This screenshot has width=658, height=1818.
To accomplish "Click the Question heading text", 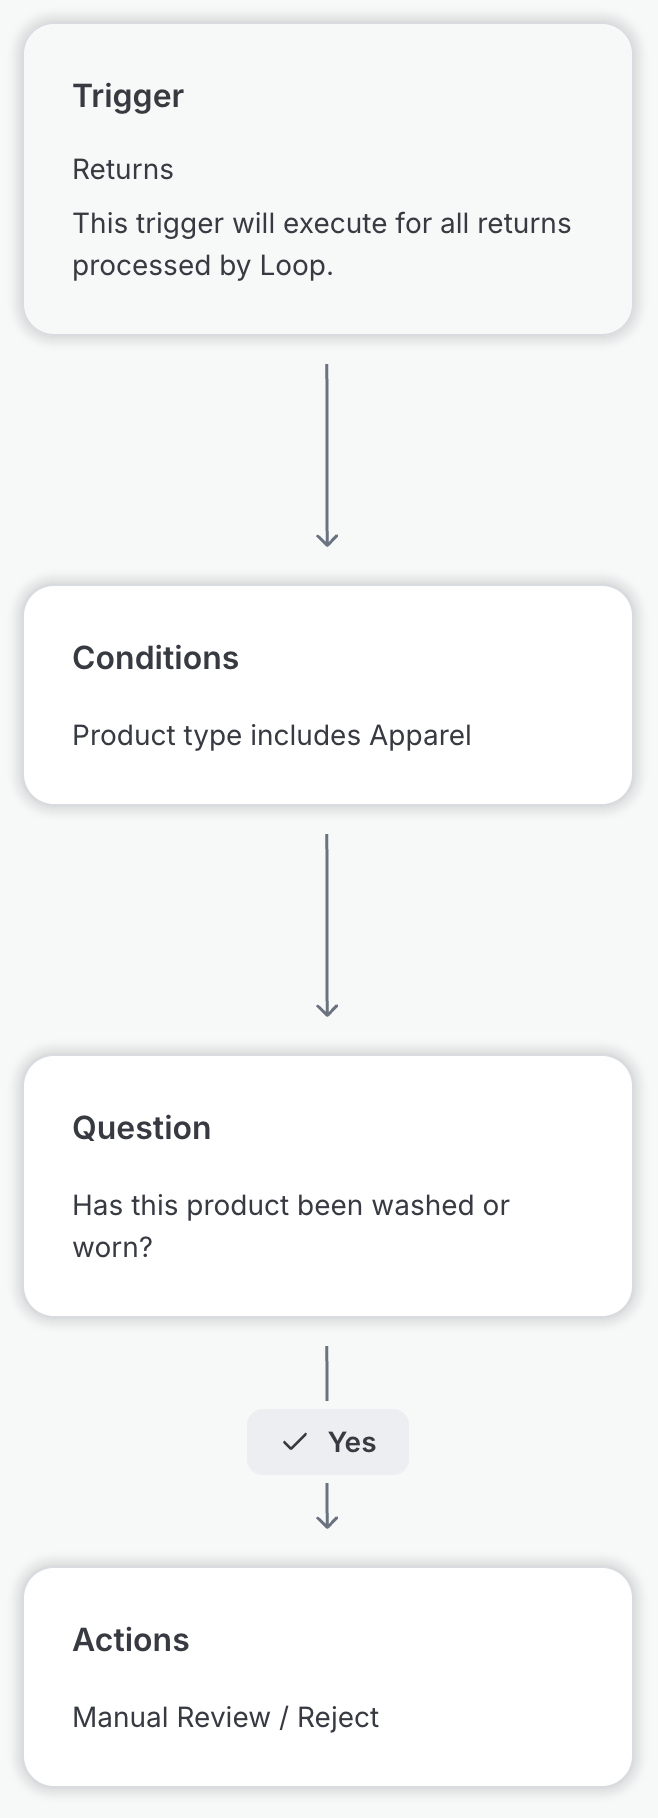I will click(141, 1128).
